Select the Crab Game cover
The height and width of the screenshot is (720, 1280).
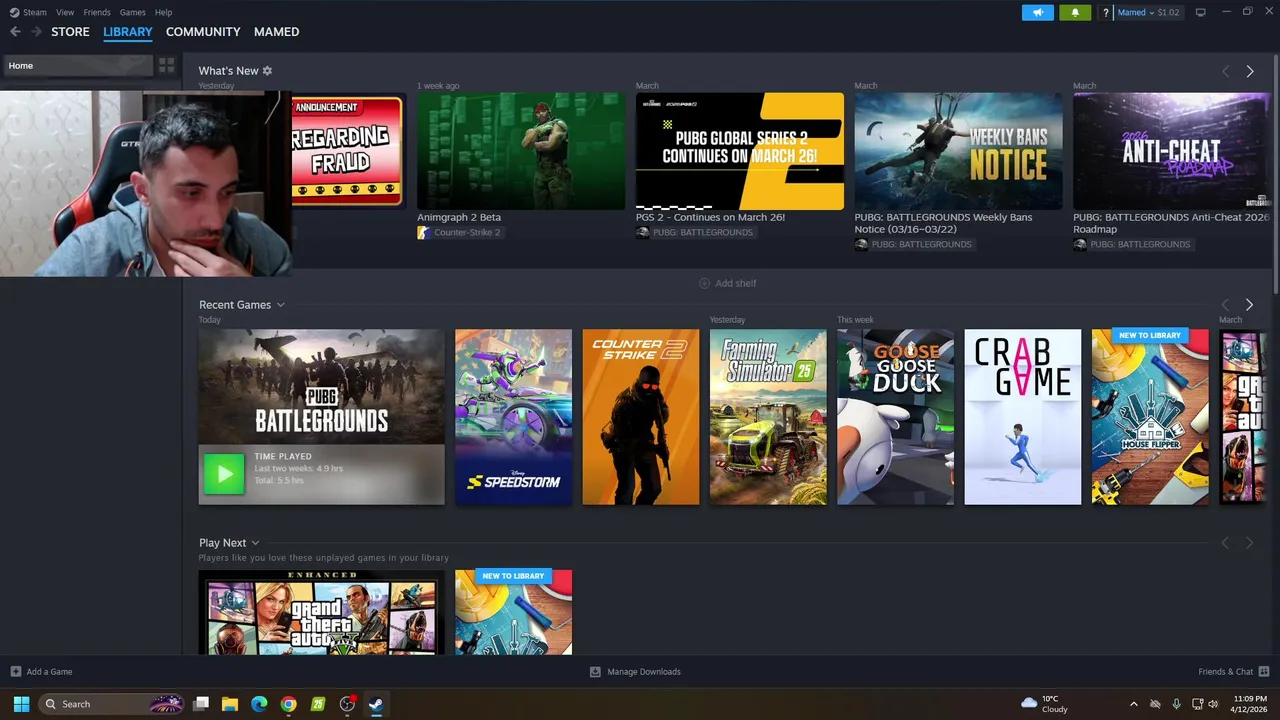tap(1022, 417)
